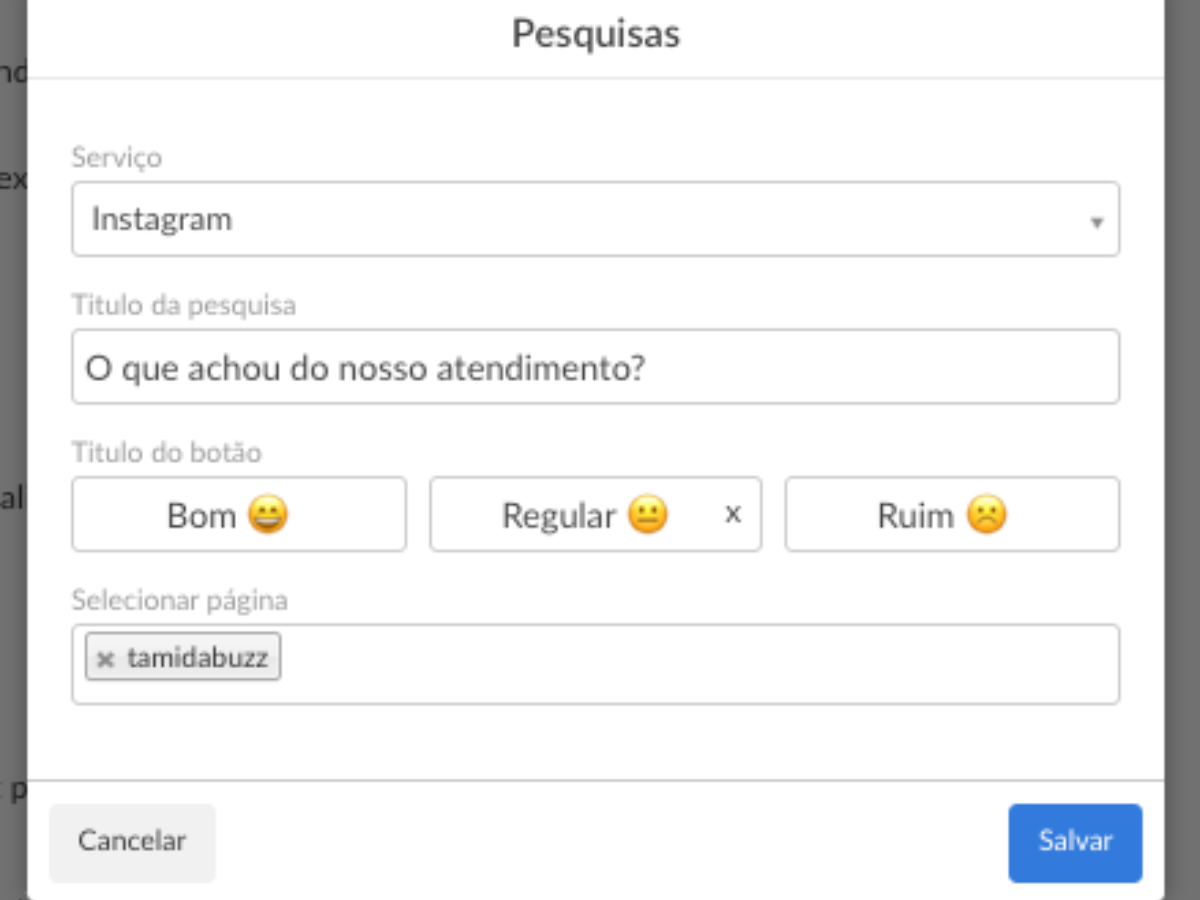Select the tamidabuzz page chip
Viewport: 1200px width, 900px height.
pos(197,658)
